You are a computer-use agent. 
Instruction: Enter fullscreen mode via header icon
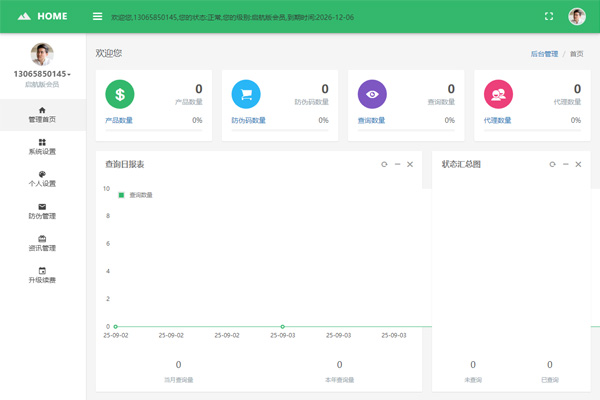pyautogui.click(x=549, y=16)
